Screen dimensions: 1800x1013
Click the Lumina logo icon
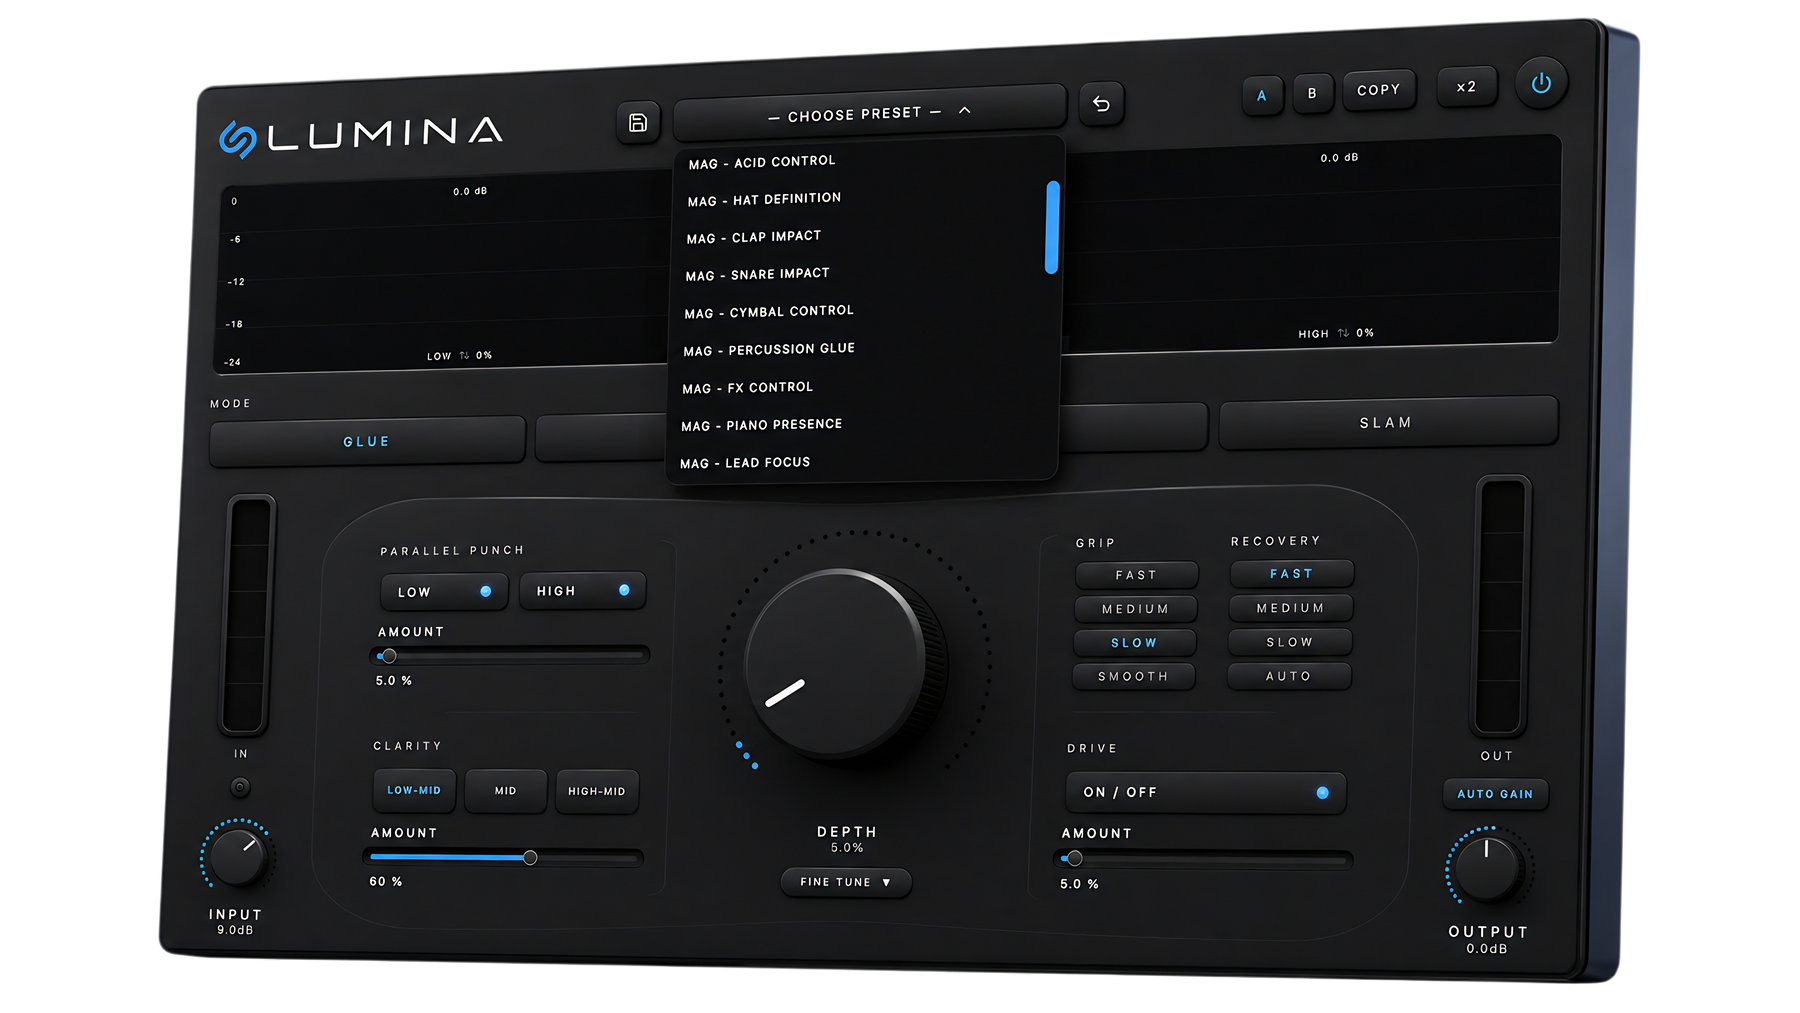[238, 139]
